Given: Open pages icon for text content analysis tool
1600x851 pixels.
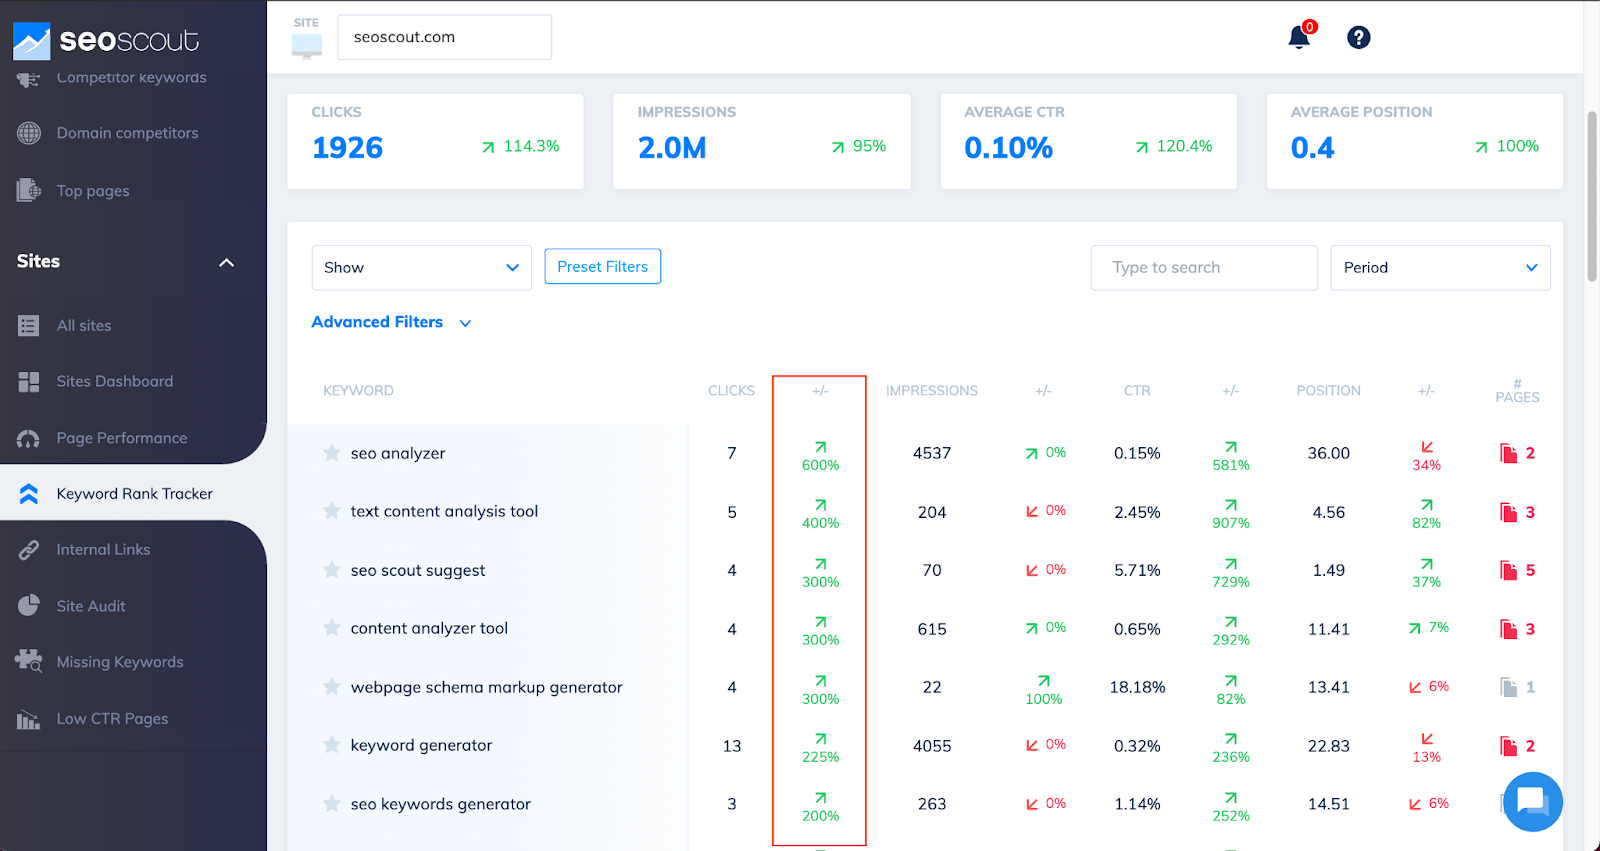Looking at the screenshot, I should click(1509, 513).
